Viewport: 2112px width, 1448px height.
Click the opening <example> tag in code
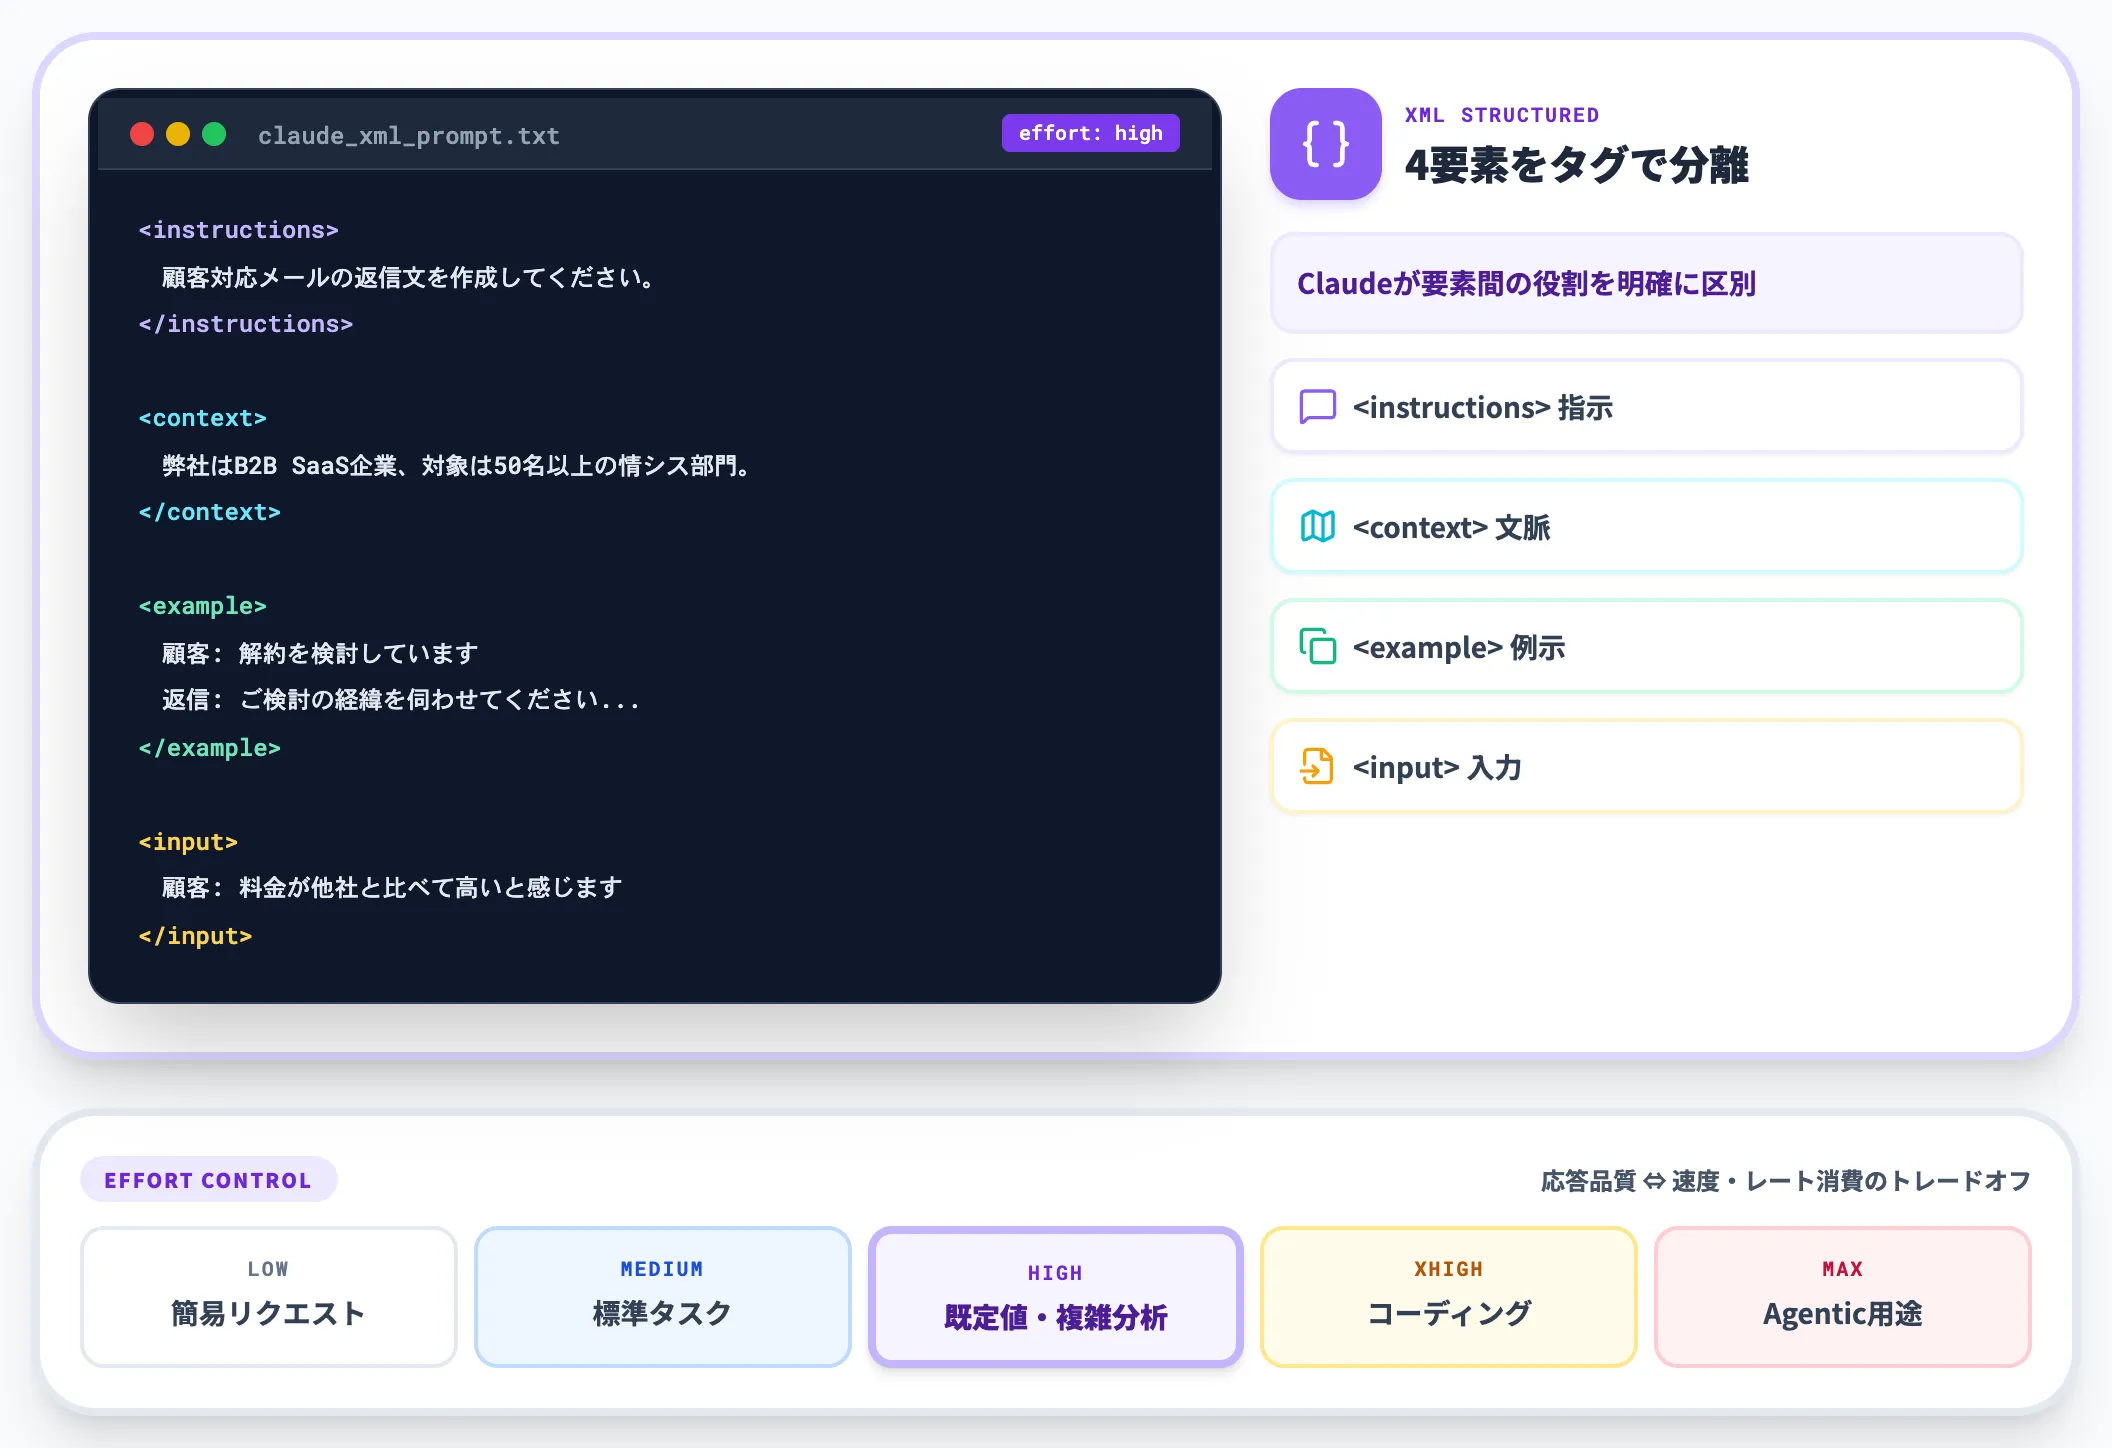pyautogui.click(x=202, y=606)
